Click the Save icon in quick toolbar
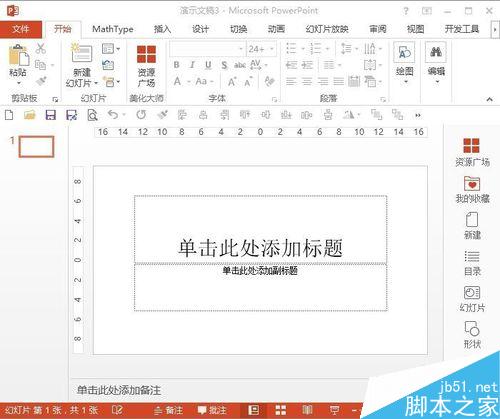This screenshot has height=419, width=500. point(51,115)
